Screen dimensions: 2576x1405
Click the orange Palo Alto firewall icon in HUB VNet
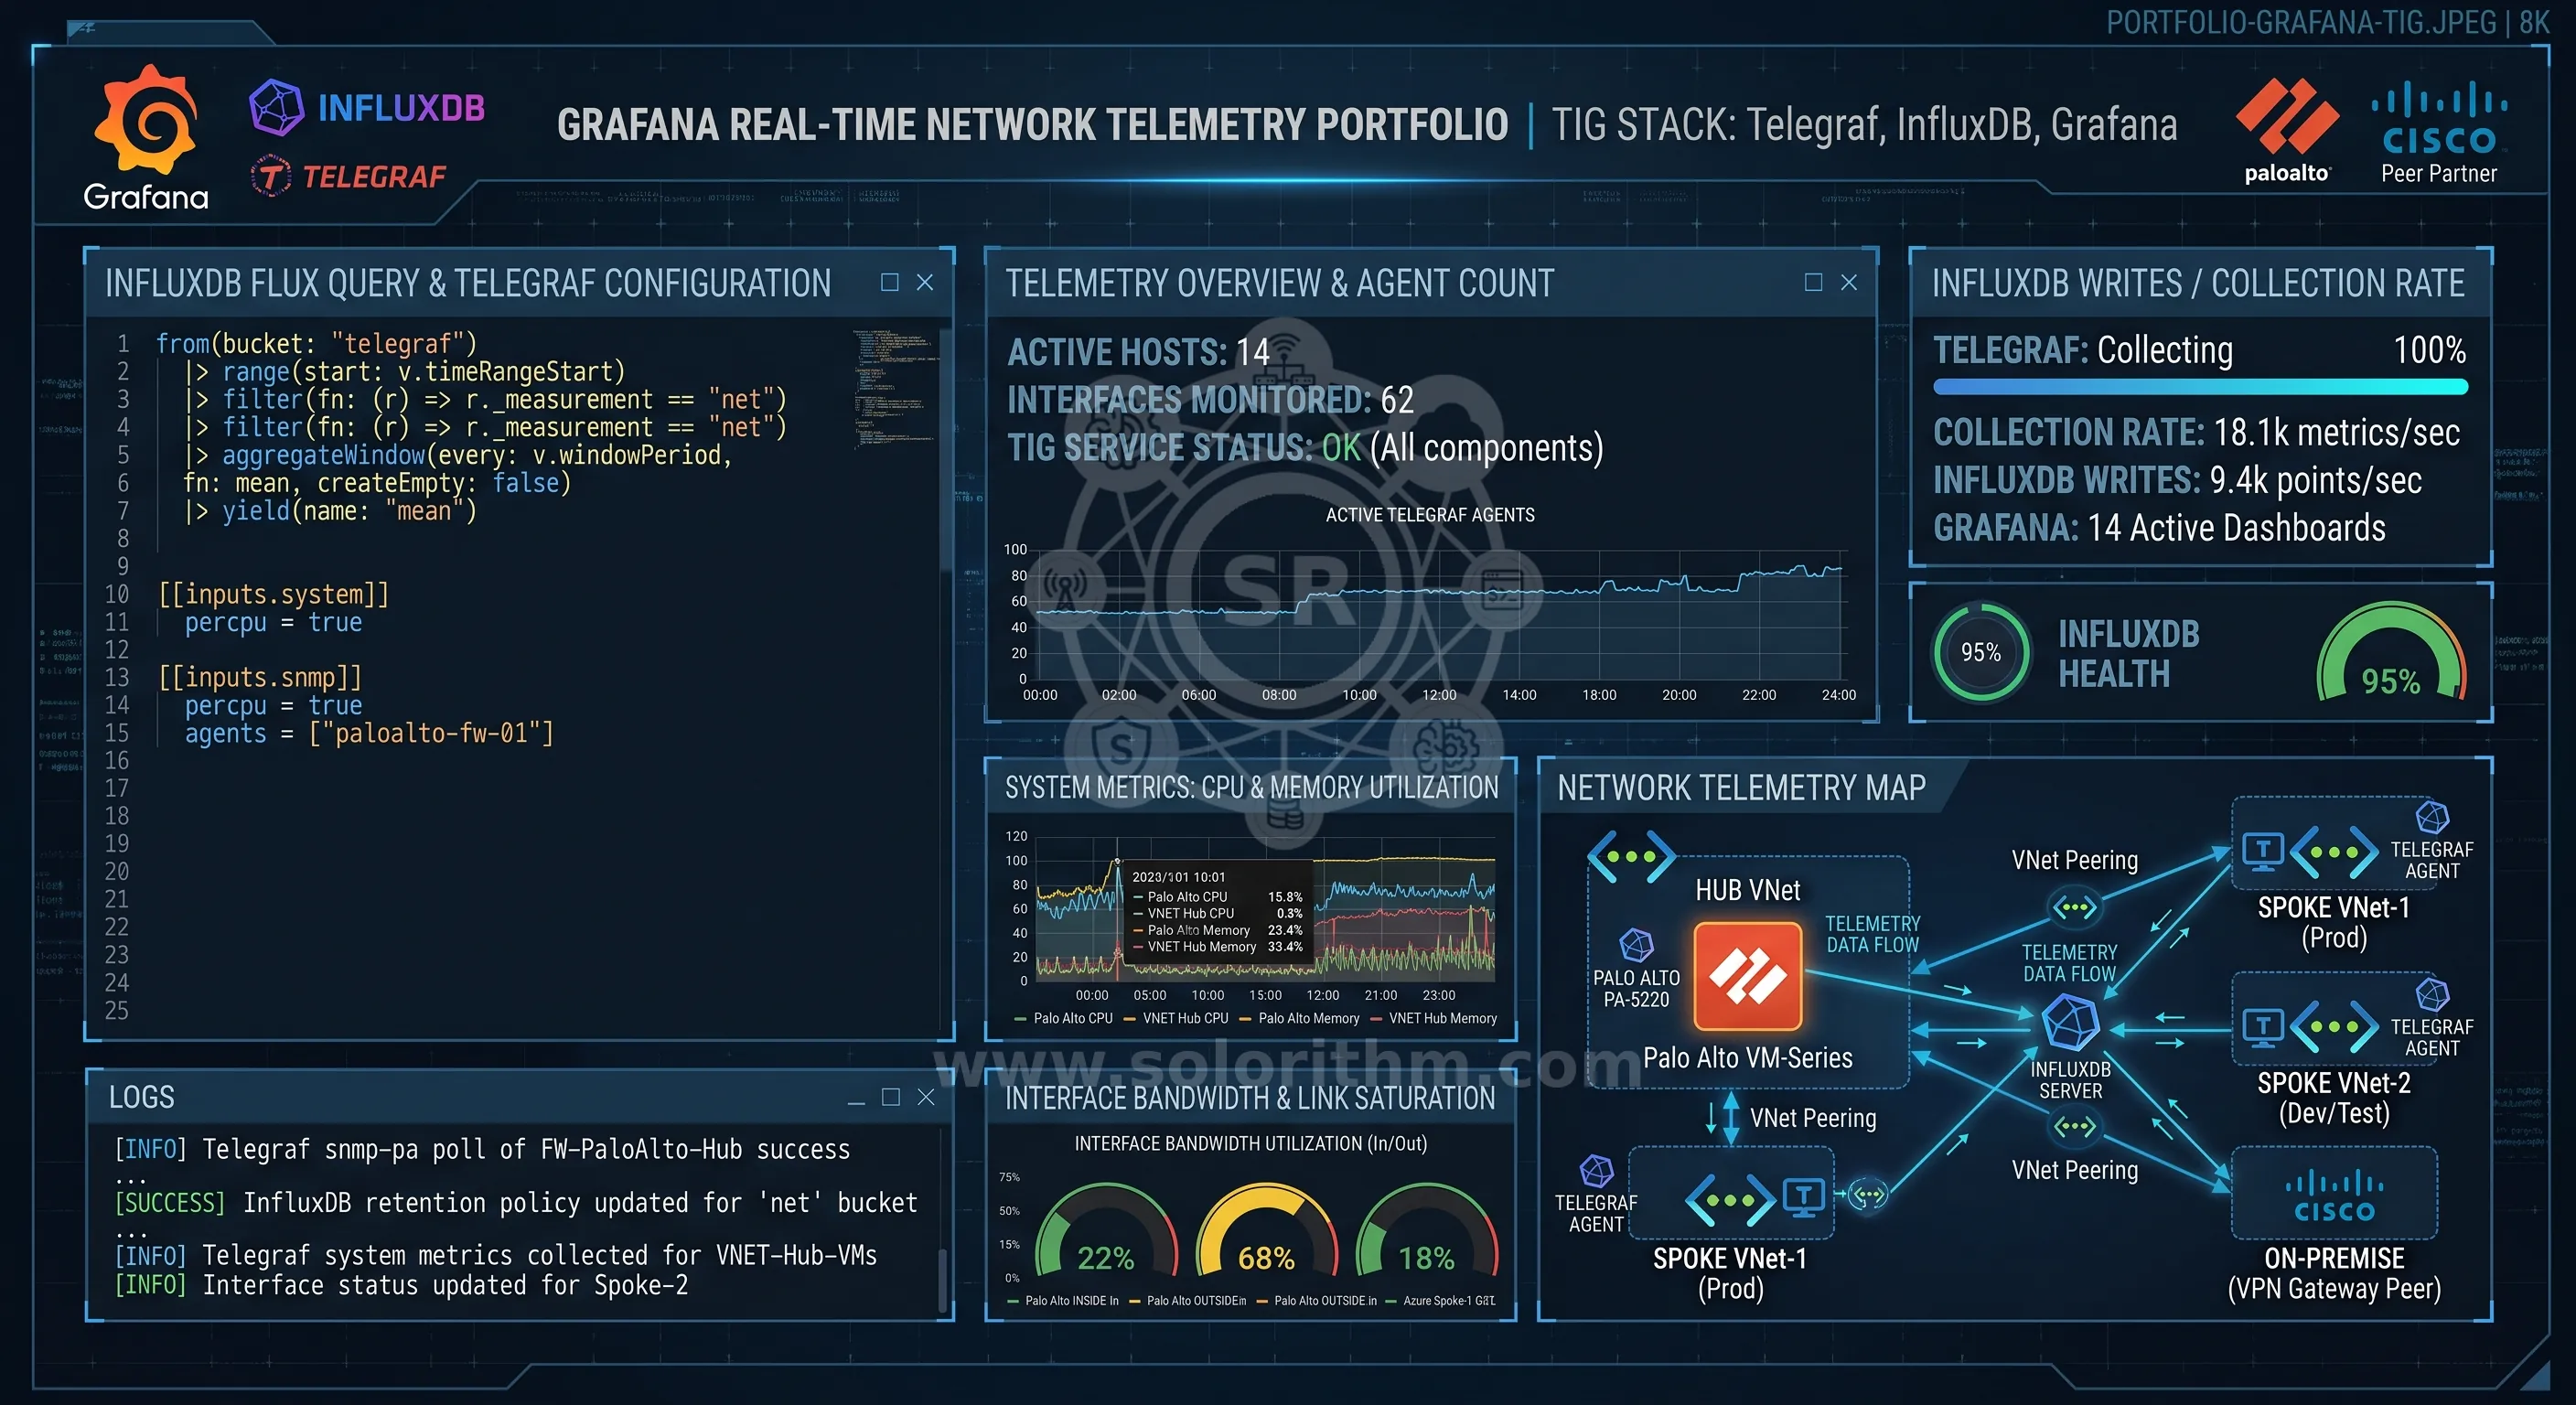click(x=1747, y=976)
